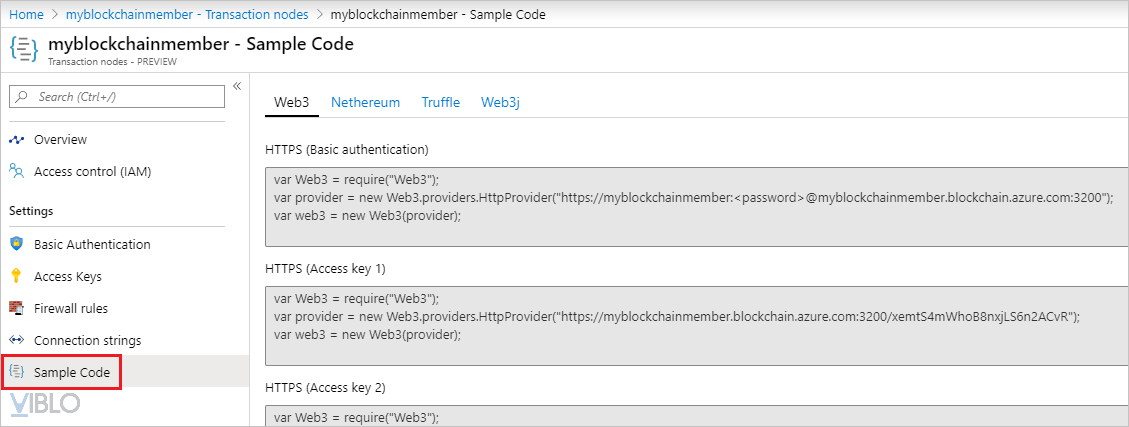Click the Firewall rules icon
Image resolution: width=1129 pixels, height=427 pixels.
[16, 308]
